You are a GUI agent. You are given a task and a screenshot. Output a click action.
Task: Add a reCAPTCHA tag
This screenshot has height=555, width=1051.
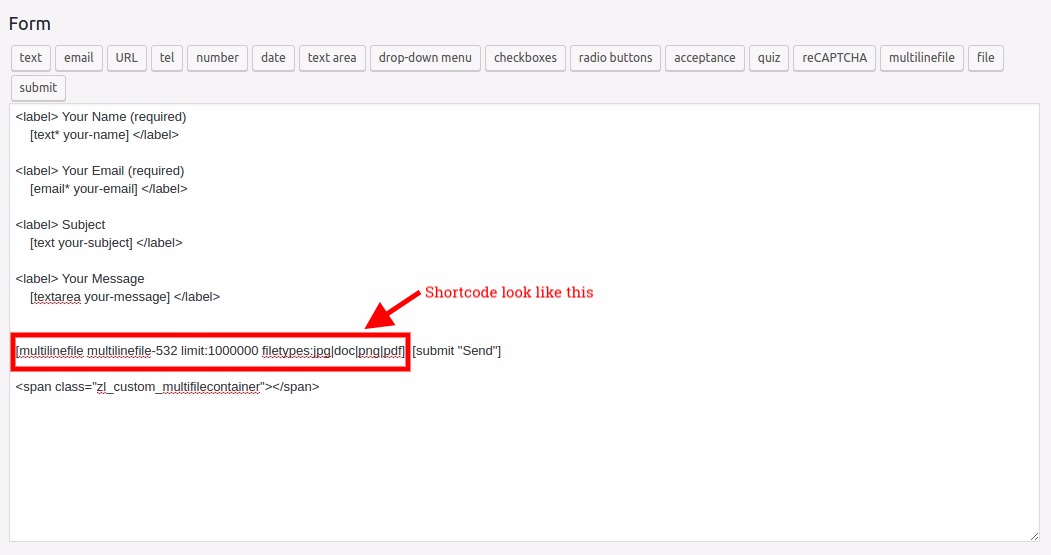tap(834, 58)
